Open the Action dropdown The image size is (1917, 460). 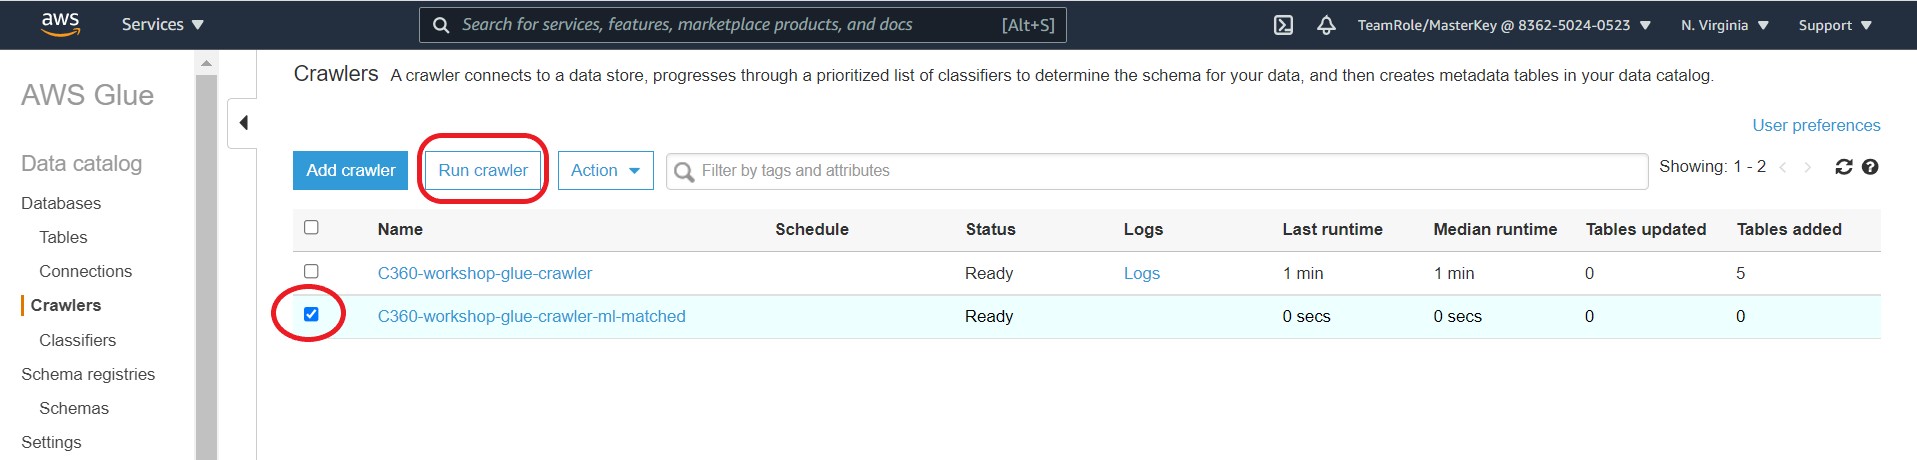pos(605,171)
